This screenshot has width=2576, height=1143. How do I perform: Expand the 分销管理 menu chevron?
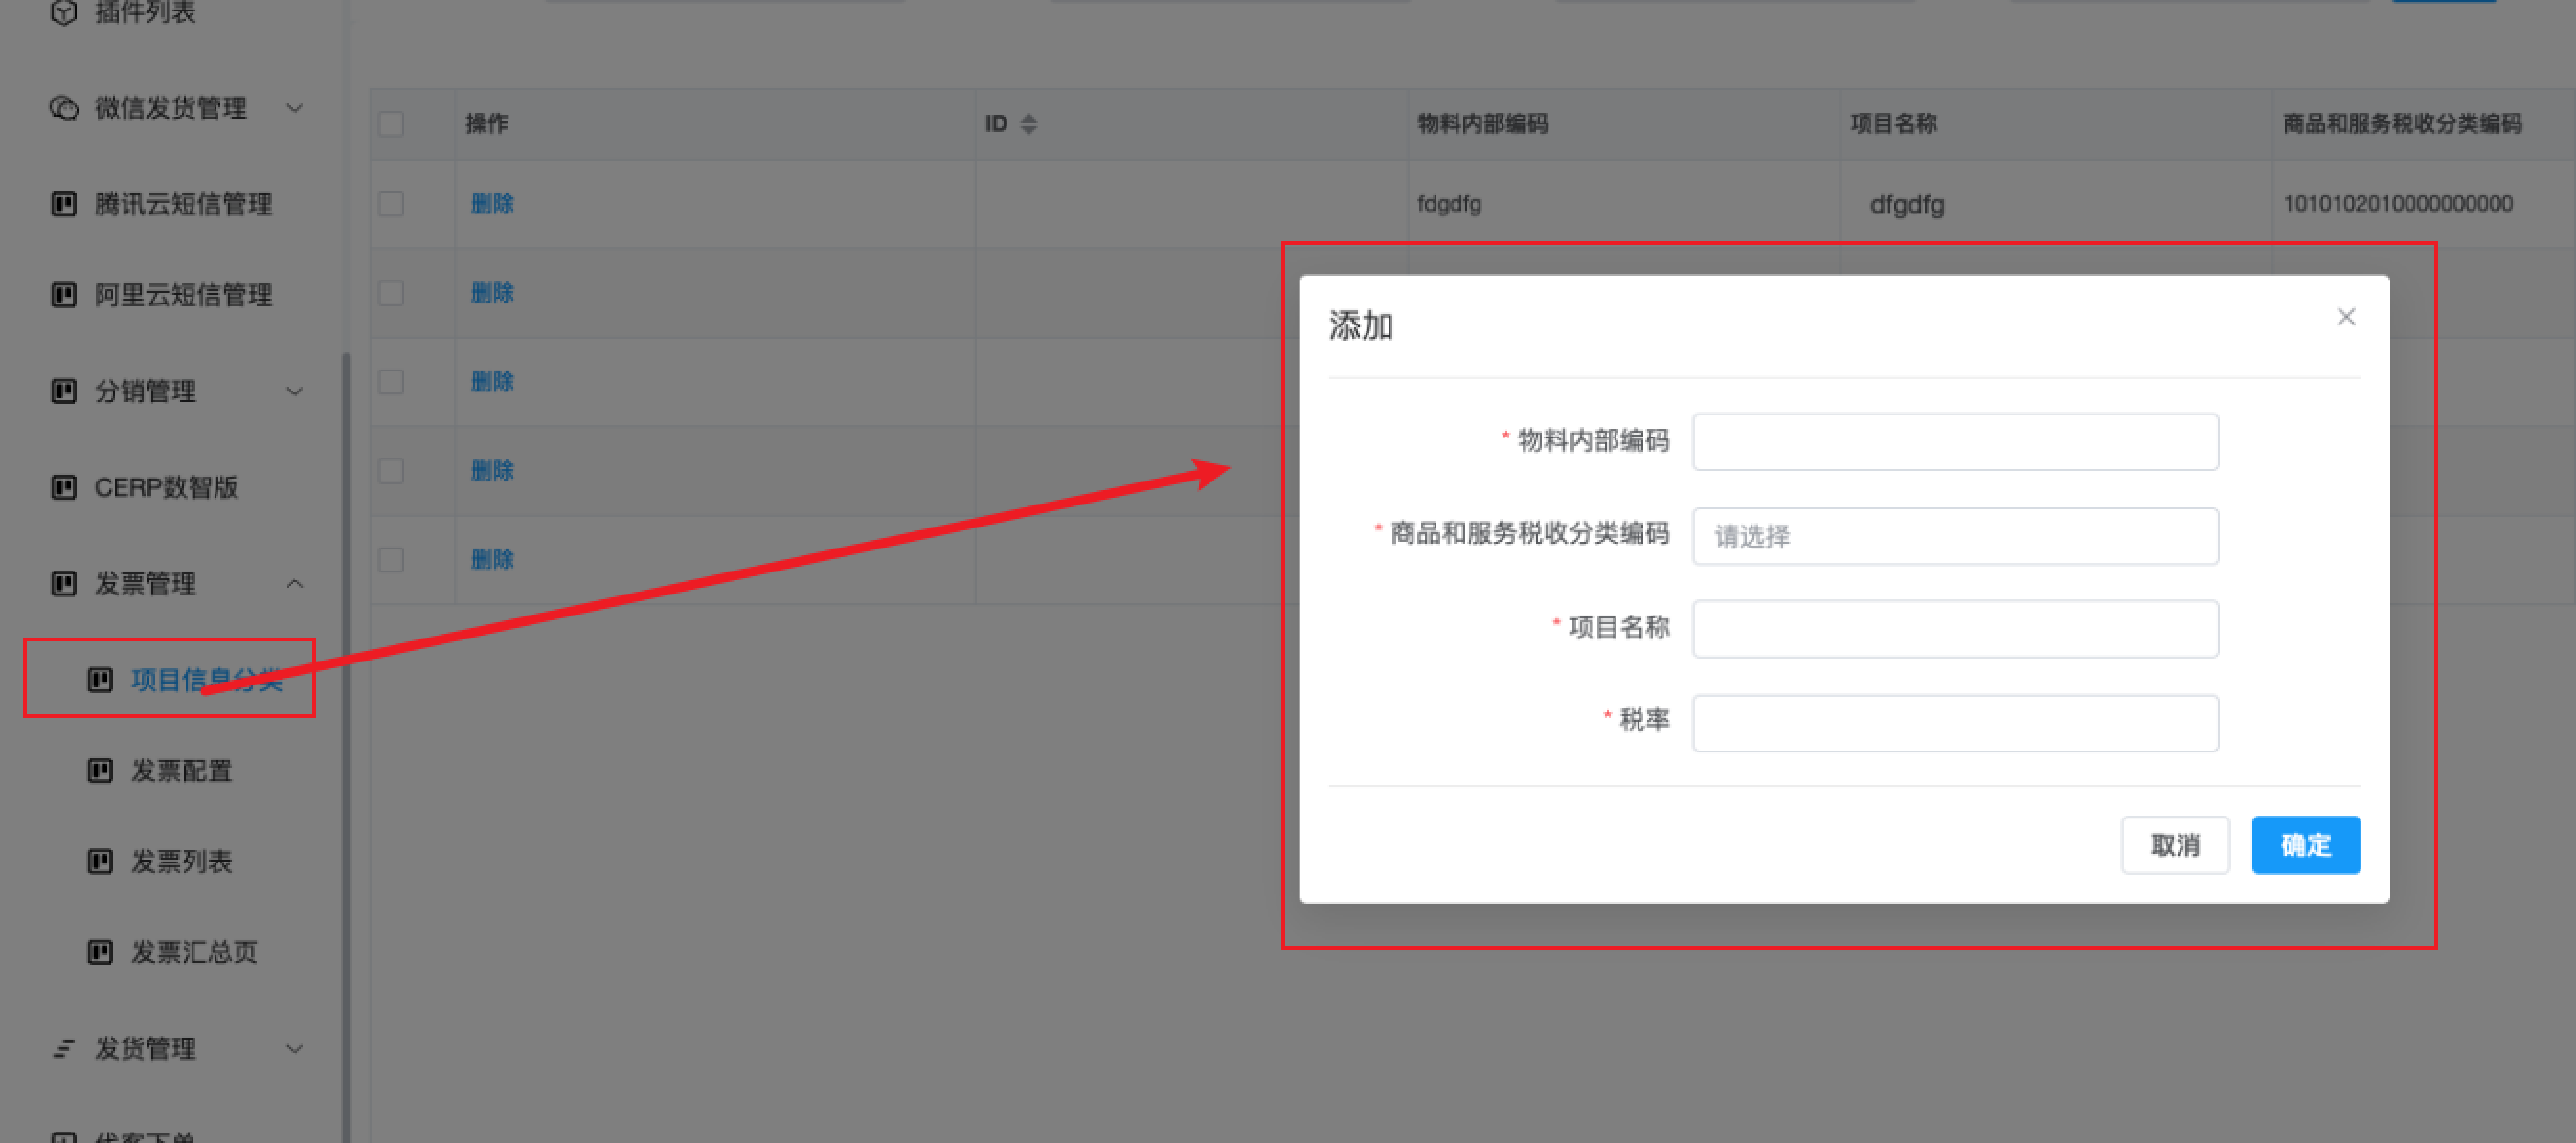click(295, 391)
